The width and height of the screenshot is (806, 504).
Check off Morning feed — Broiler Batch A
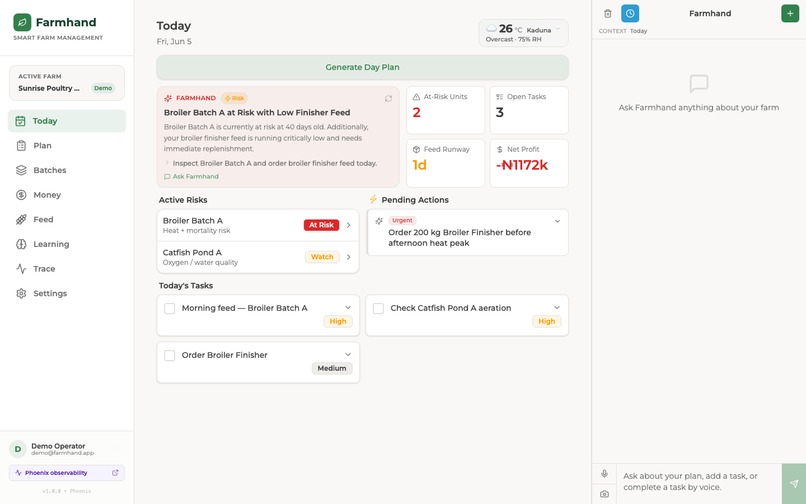point(169,308)
